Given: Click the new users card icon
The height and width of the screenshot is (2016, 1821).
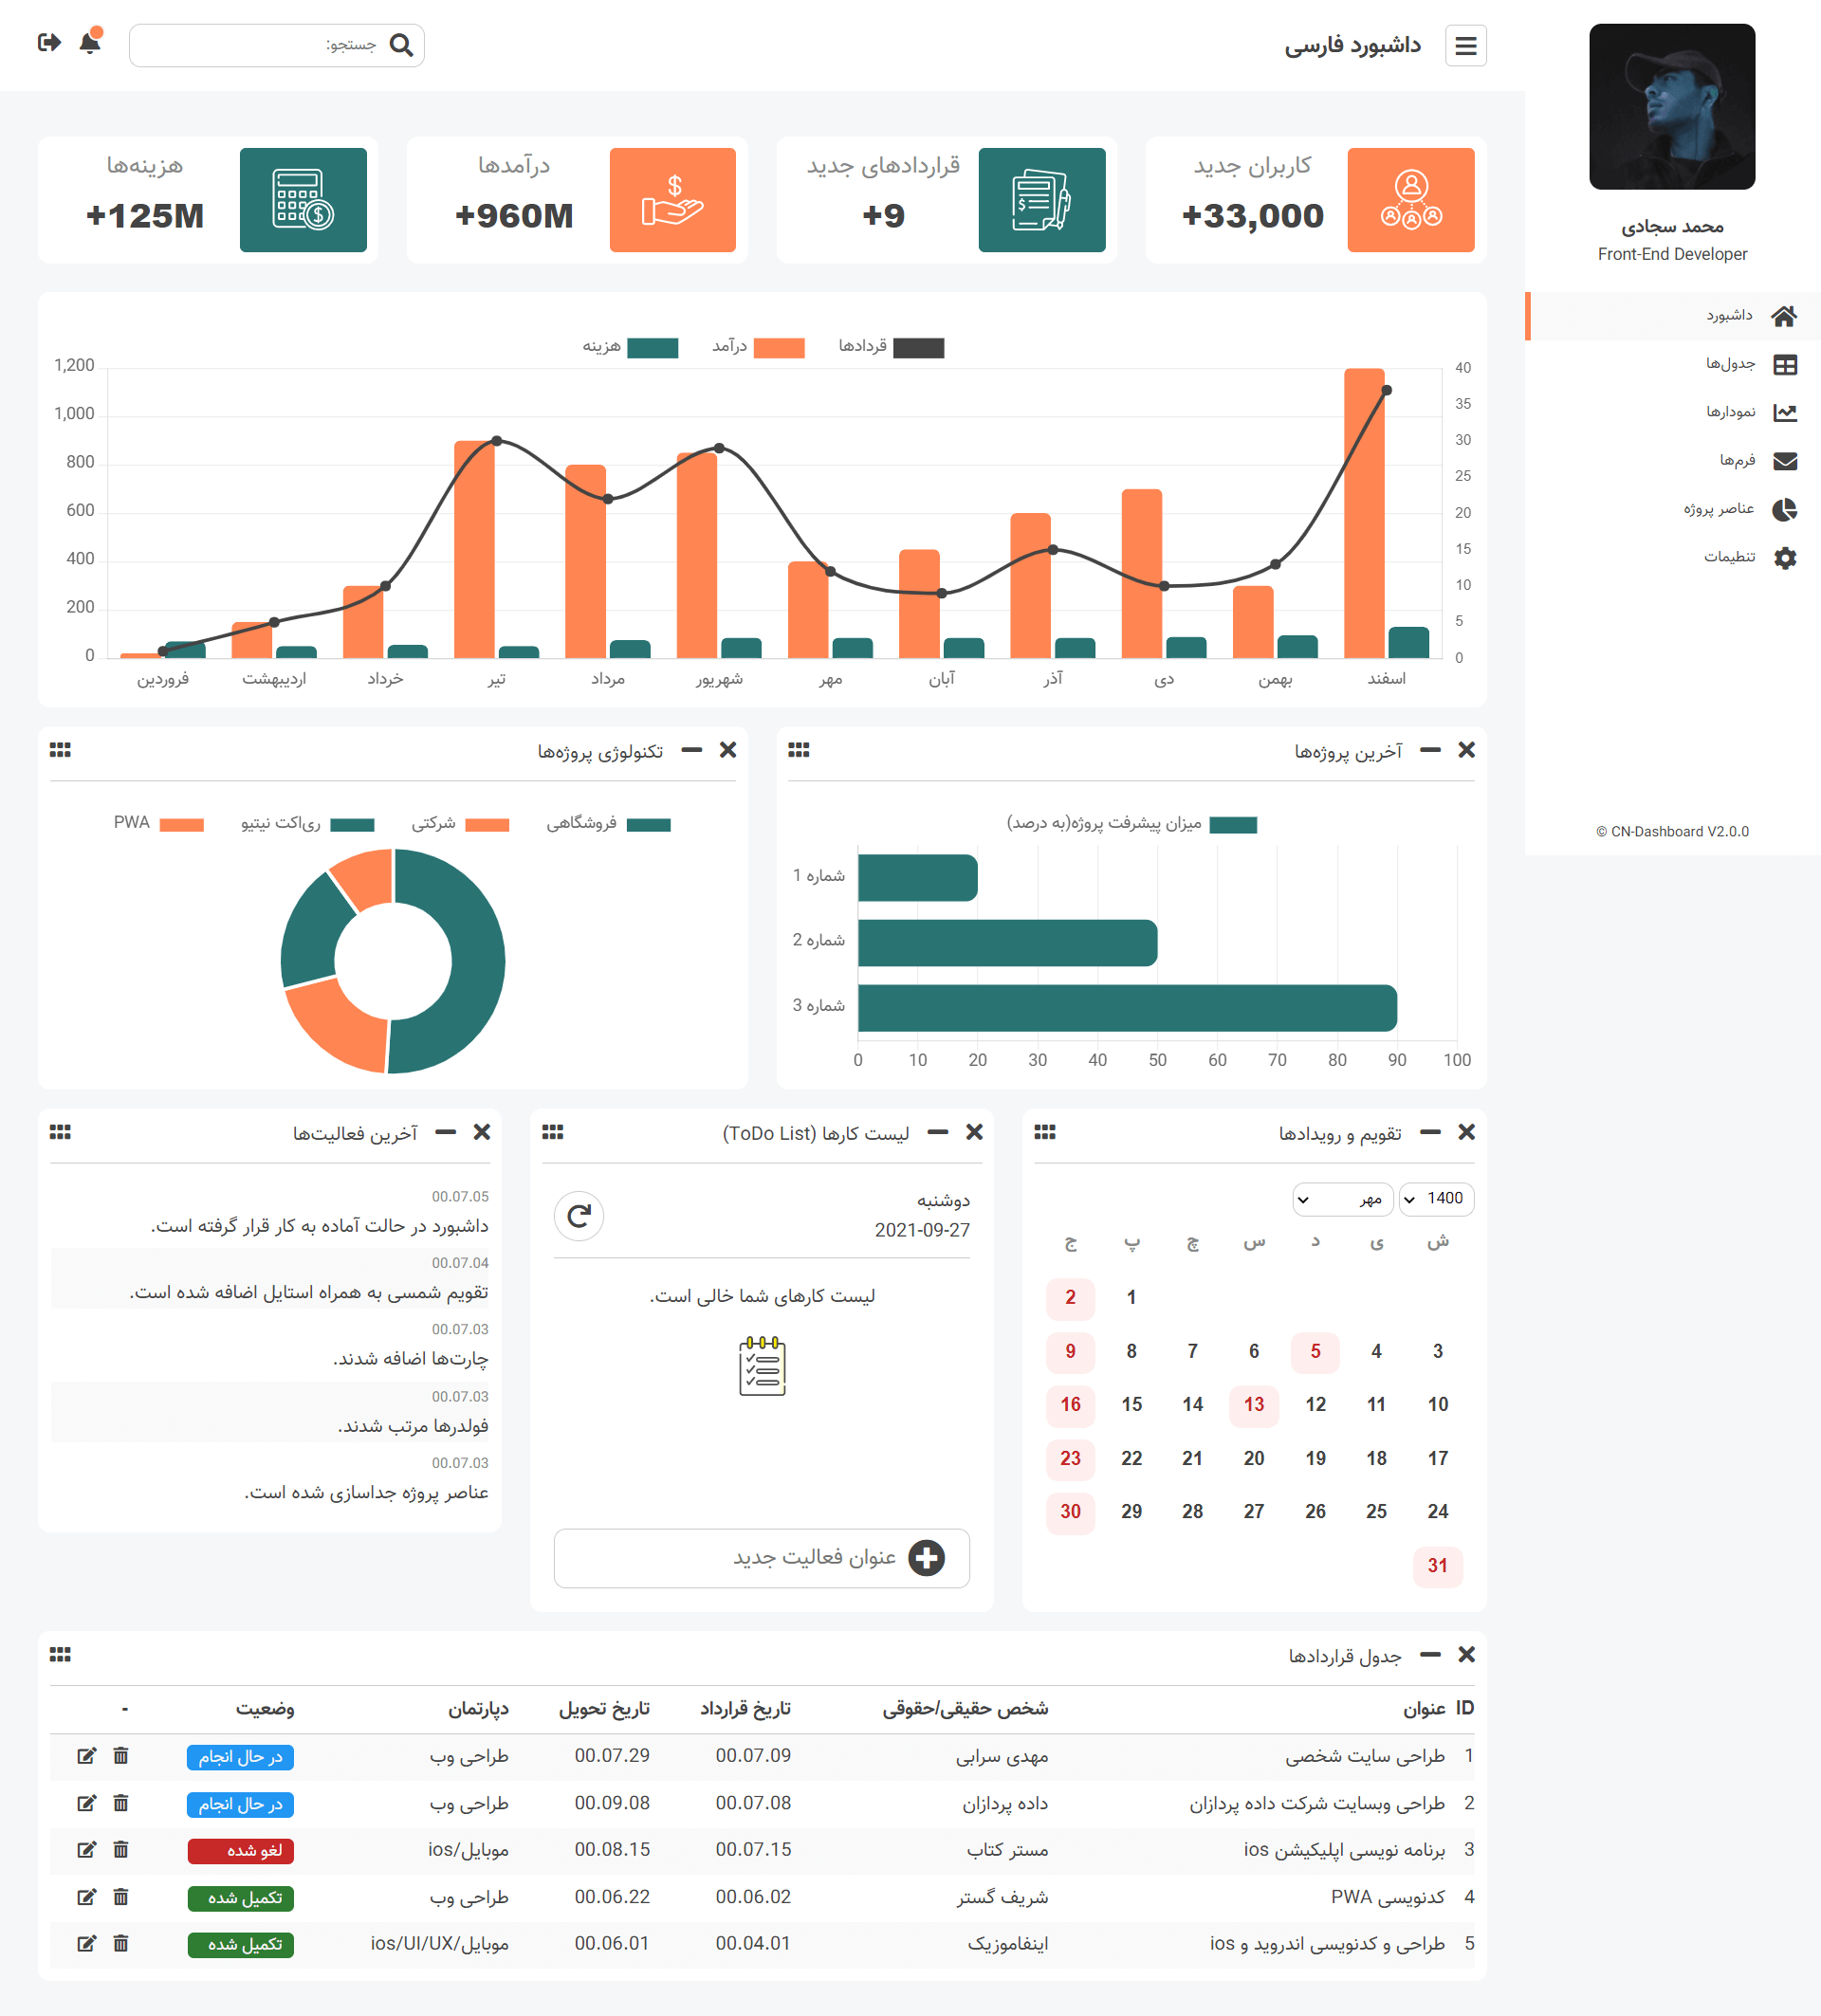Looking at the screenshot, I should coord(1410,200).
